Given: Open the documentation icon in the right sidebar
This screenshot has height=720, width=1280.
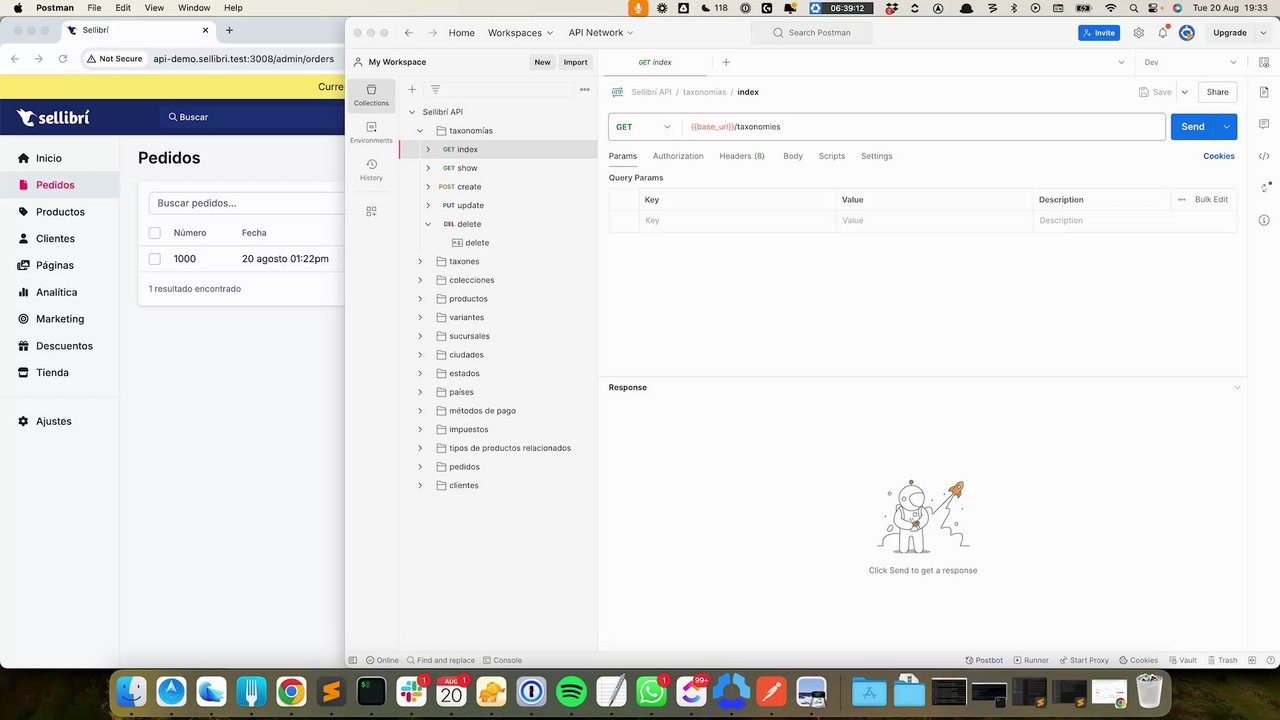Looking at the screenshot, I should (1264, 92).
